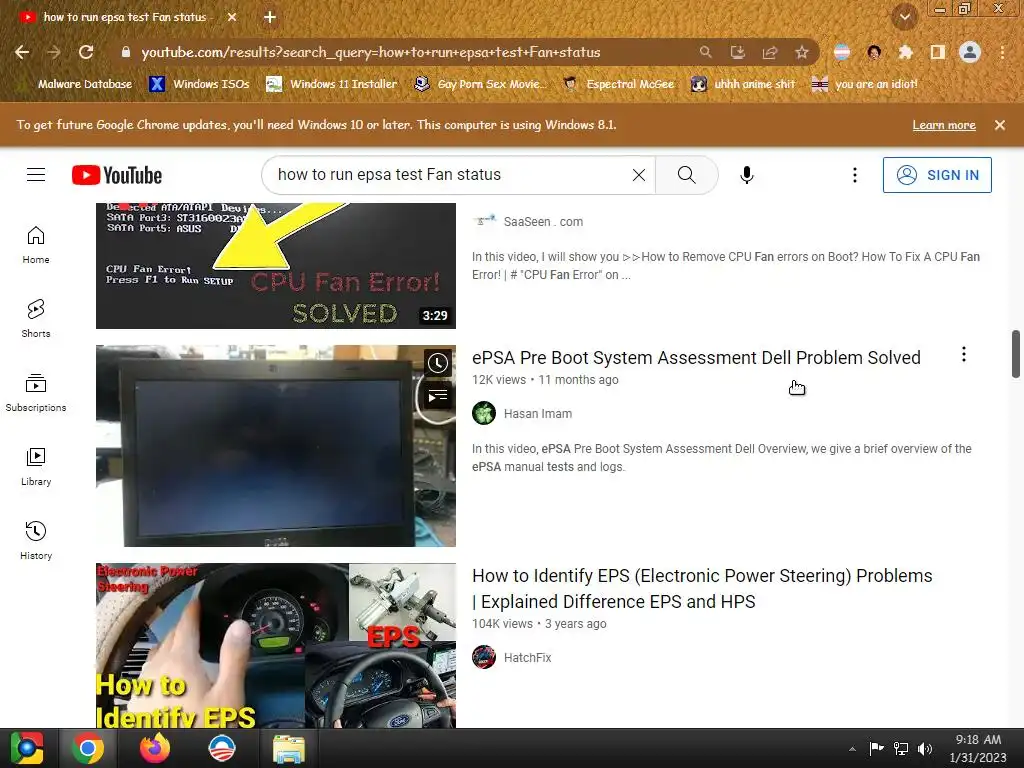Click the forward navigation arrow
Screen dimensions: 1024x768
(54, 52)
